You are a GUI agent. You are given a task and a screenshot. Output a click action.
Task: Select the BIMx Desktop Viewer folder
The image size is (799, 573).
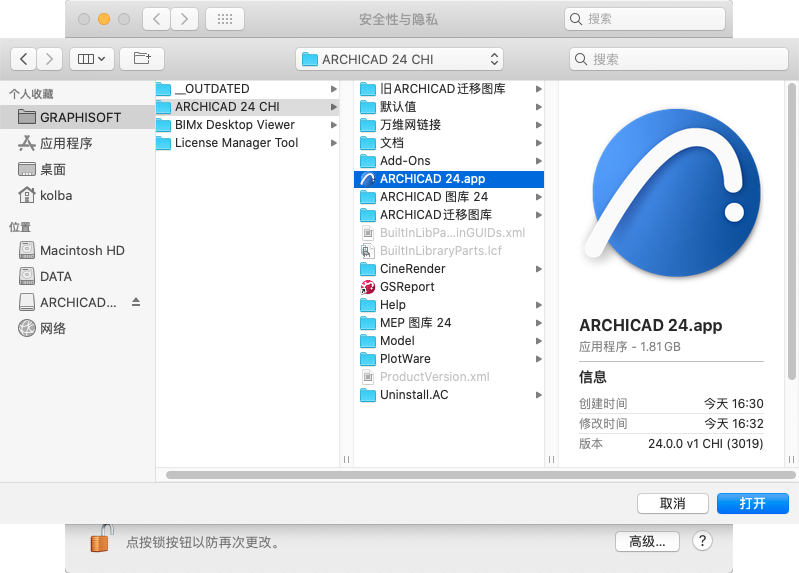pos(247,125)
